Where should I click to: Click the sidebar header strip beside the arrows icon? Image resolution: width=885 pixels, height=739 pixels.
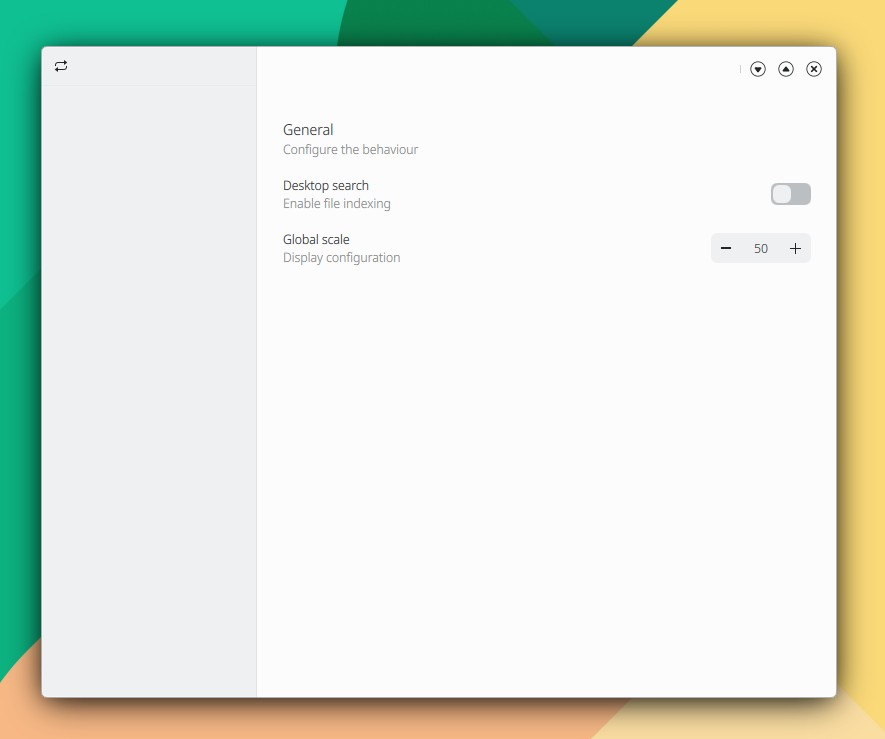pyautogui.click(x=160, y=66)
